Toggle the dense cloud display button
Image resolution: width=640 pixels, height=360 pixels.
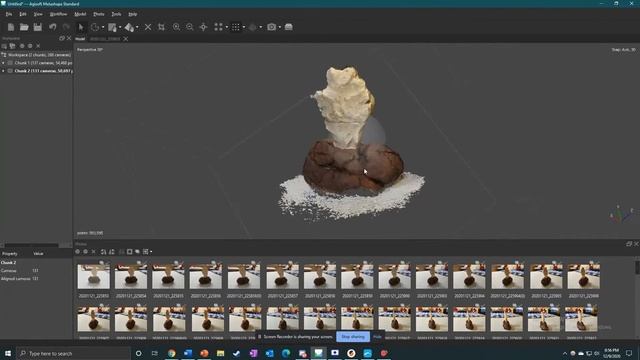pos(236,27)
